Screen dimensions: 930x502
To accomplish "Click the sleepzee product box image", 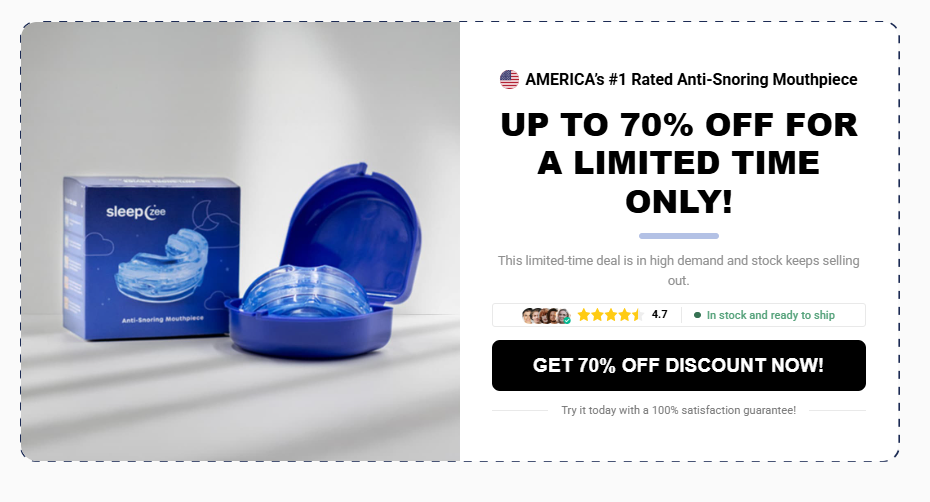I will click(x=151, y=258).
